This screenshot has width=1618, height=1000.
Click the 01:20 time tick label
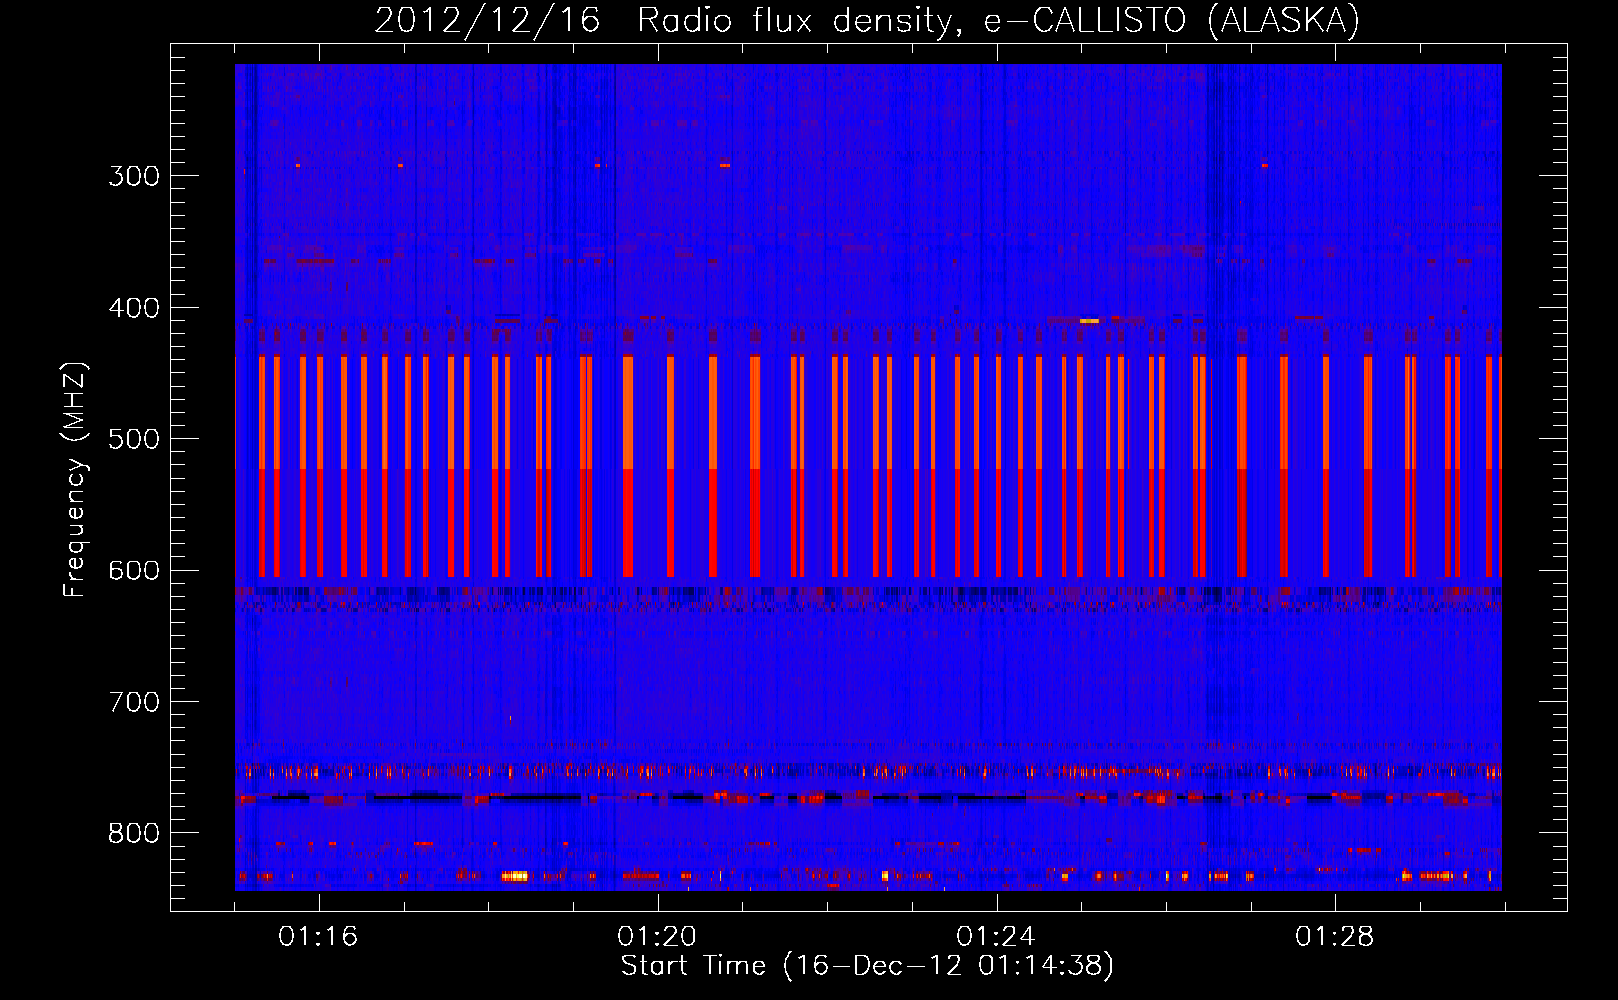(x=657, y=936)
